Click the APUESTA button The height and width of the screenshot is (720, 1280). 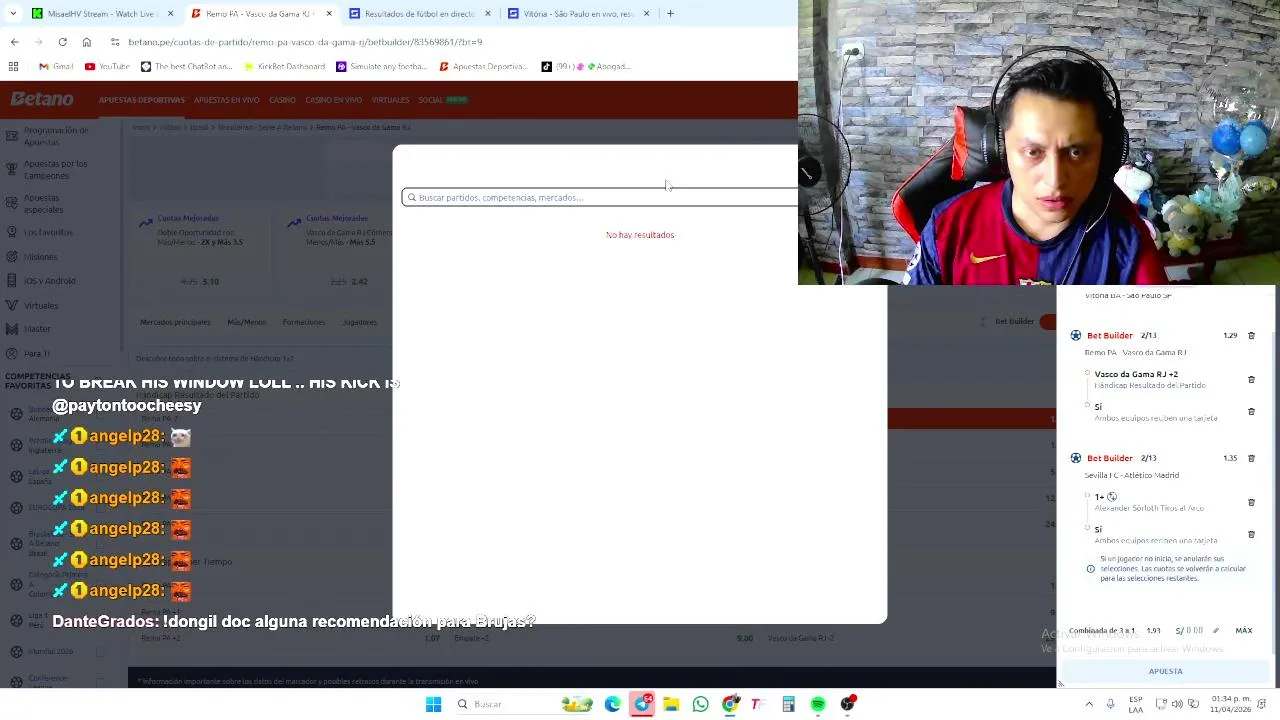(x=1165, y=671)
